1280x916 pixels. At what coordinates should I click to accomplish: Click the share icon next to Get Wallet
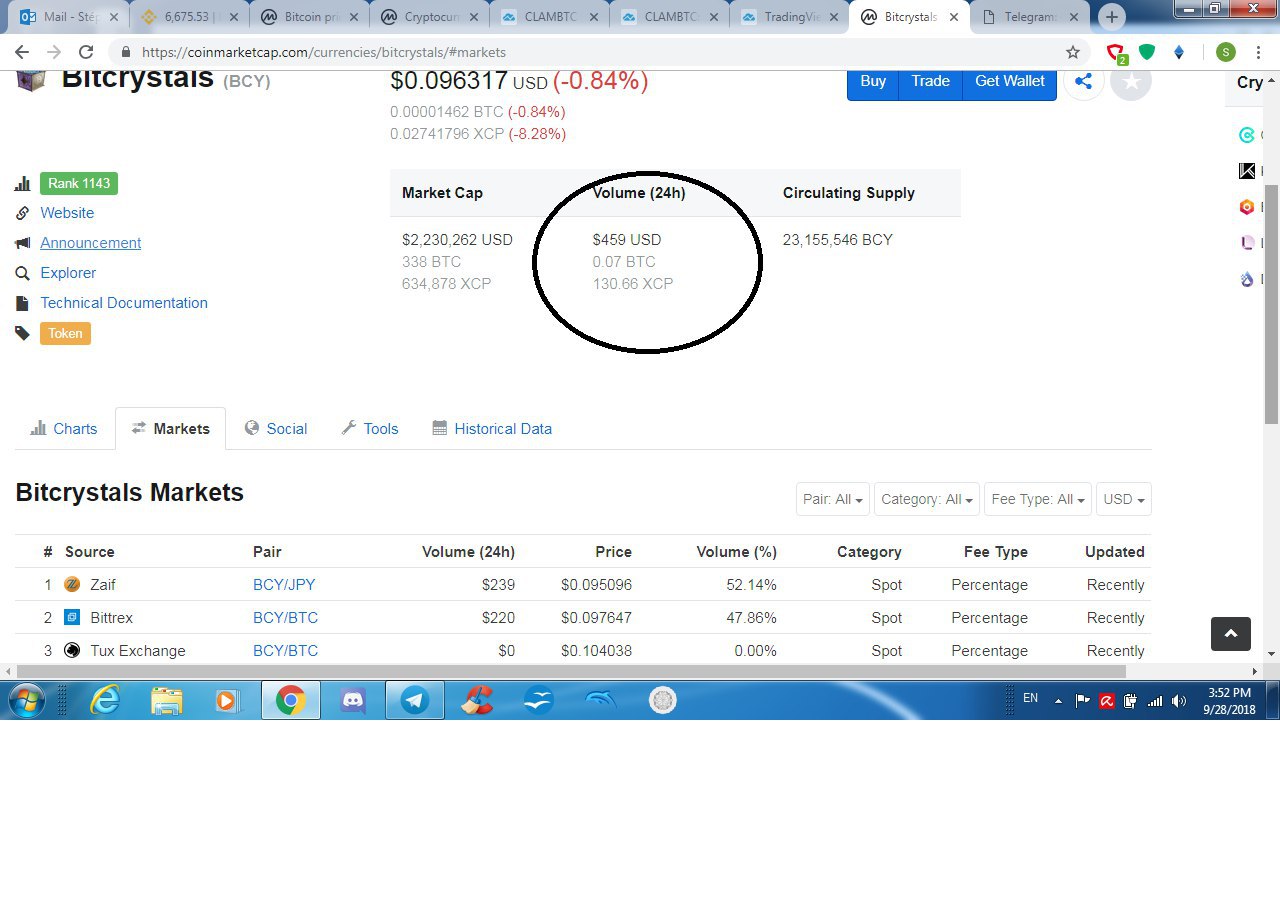[x=1083, y=81]
